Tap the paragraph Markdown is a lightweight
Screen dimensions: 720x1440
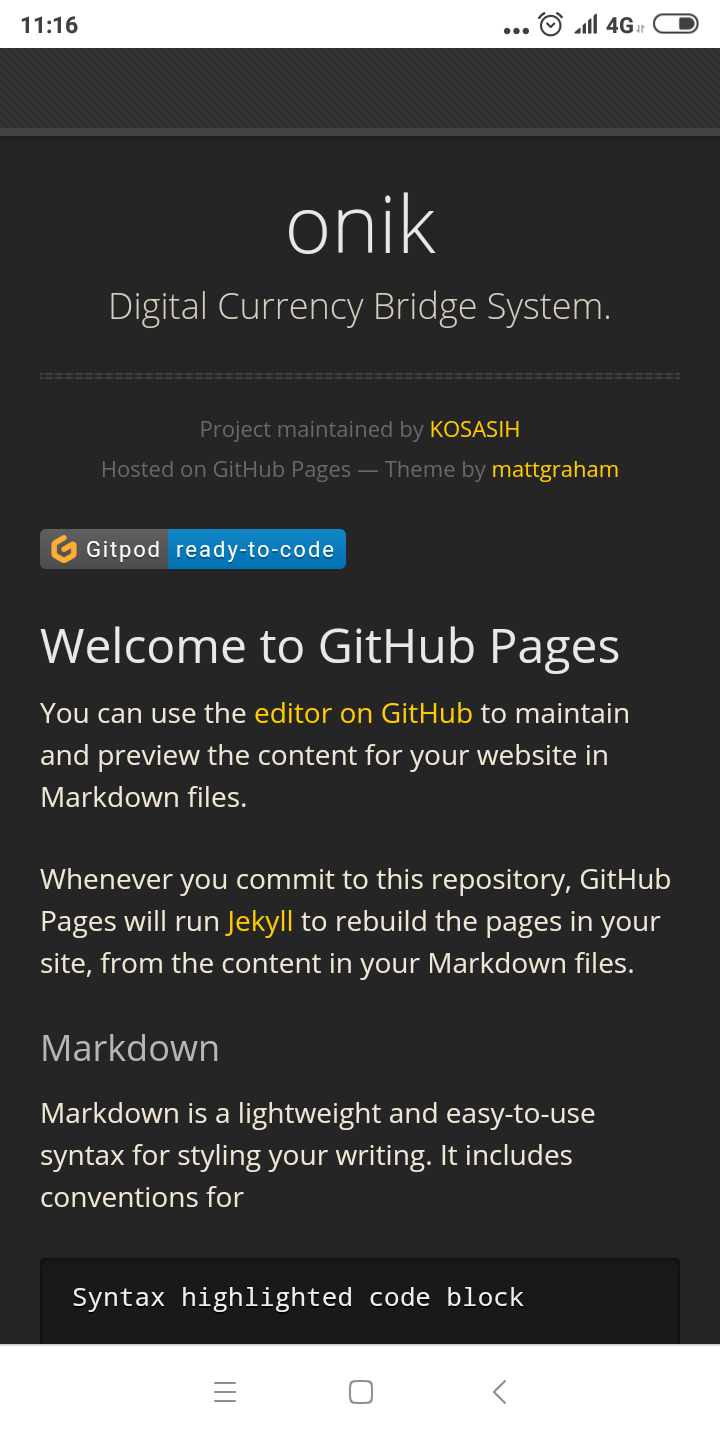pos(318,1155)
